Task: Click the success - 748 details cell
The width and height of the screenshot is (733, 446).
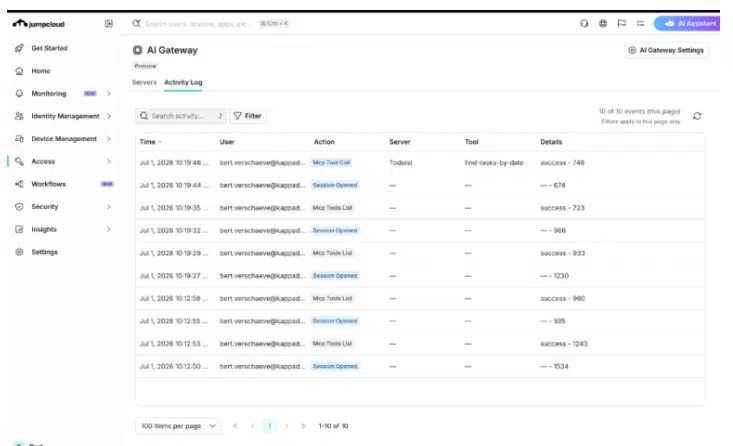Action: click(562, 163)
